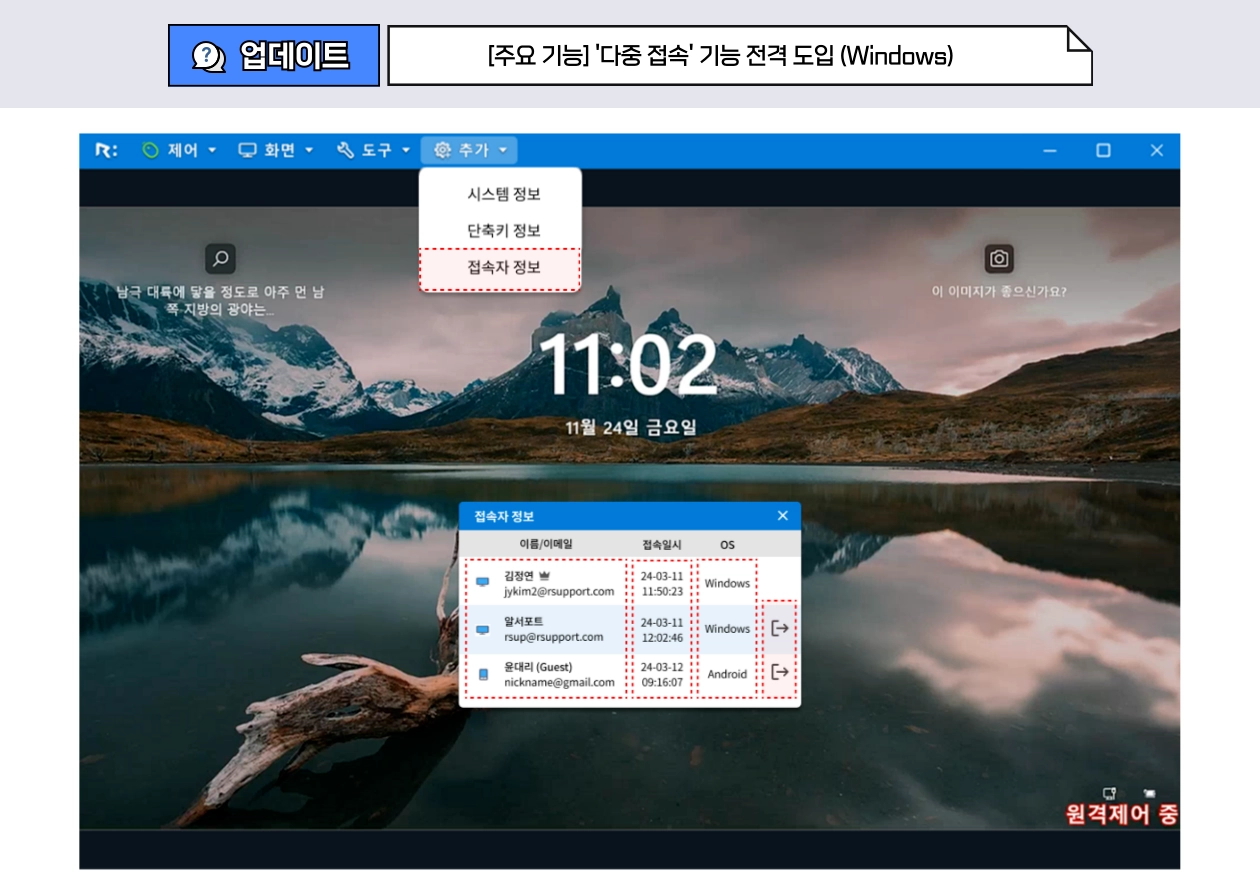Click Windows OS cell in 알서포트 row

point(727,629)
